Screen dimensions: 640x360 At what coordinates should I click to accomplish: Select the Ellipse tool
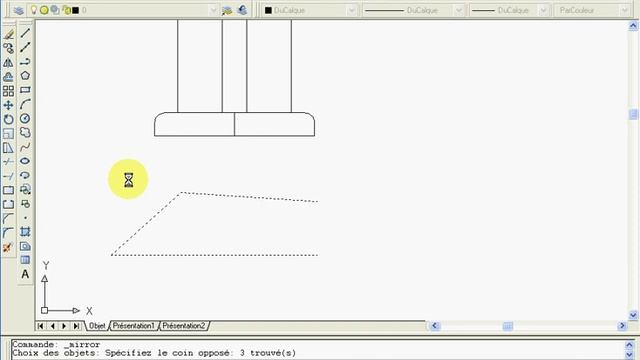[x=25, y=161]
